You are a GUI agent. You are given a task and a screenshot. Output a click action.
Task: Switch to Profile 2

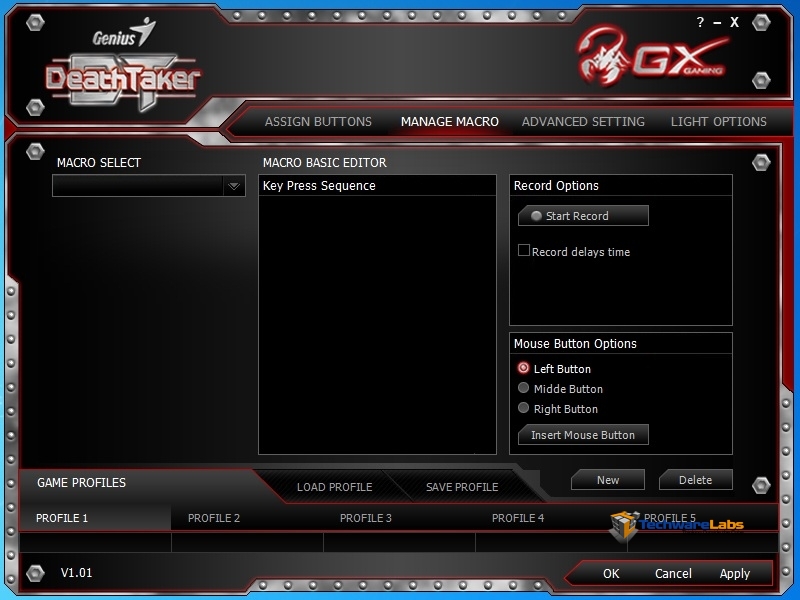214,518
